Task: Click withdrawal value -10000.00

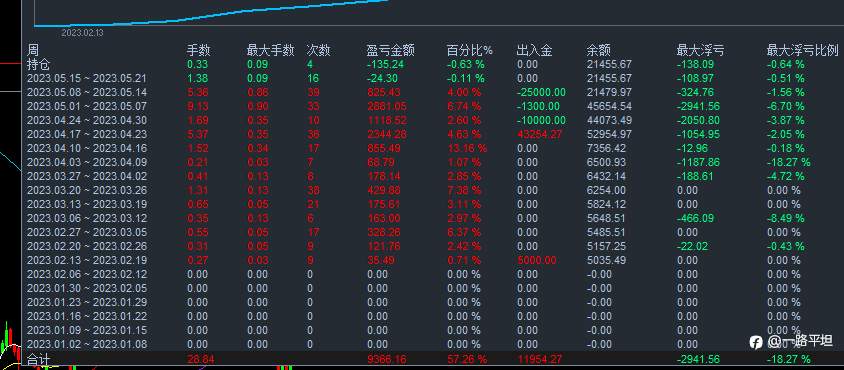Action: (x=541, y=121)
